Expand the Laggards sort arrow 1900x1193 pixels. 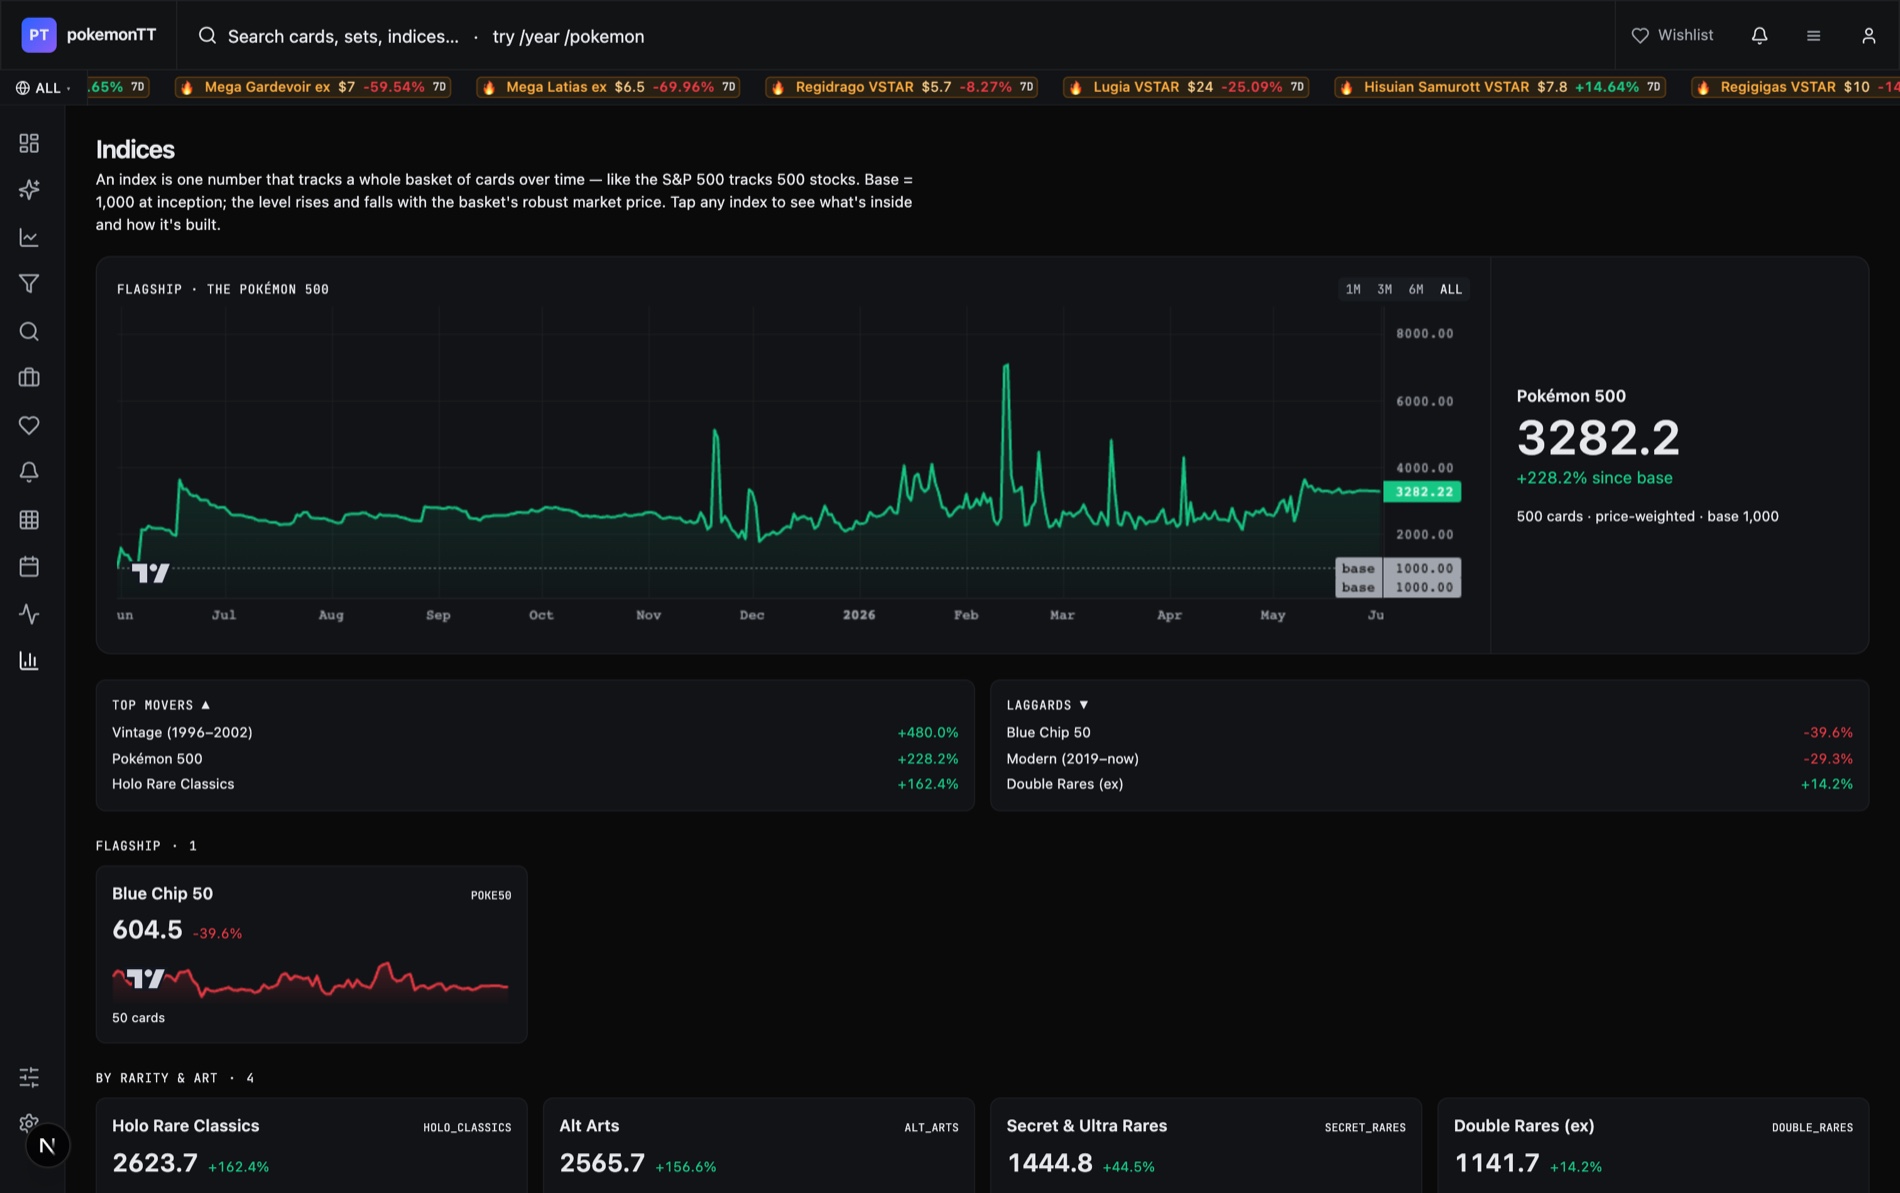point(1084,705)
